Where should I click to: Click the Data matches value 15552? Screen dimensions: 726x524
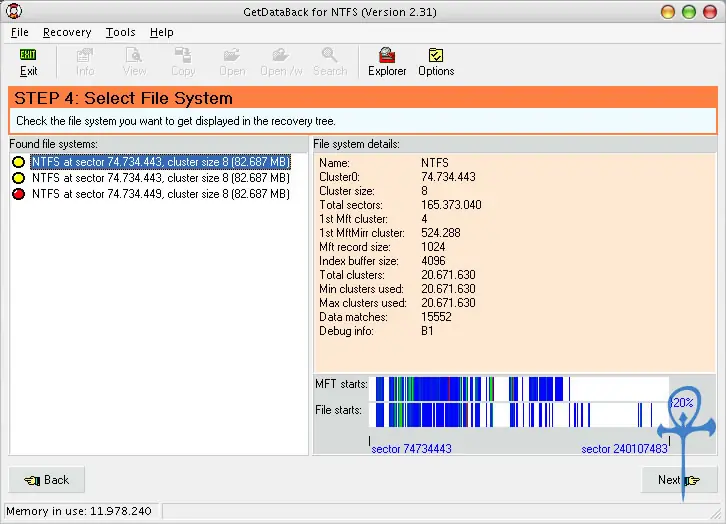[x=436, y=317]
